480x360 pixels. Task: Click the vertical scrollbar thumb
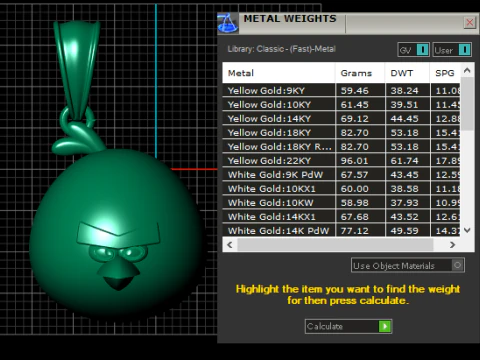467,104
